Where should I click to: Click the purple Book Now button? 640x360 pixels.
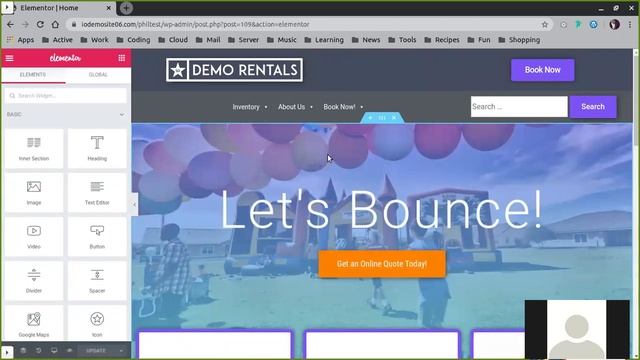point(542,70)
